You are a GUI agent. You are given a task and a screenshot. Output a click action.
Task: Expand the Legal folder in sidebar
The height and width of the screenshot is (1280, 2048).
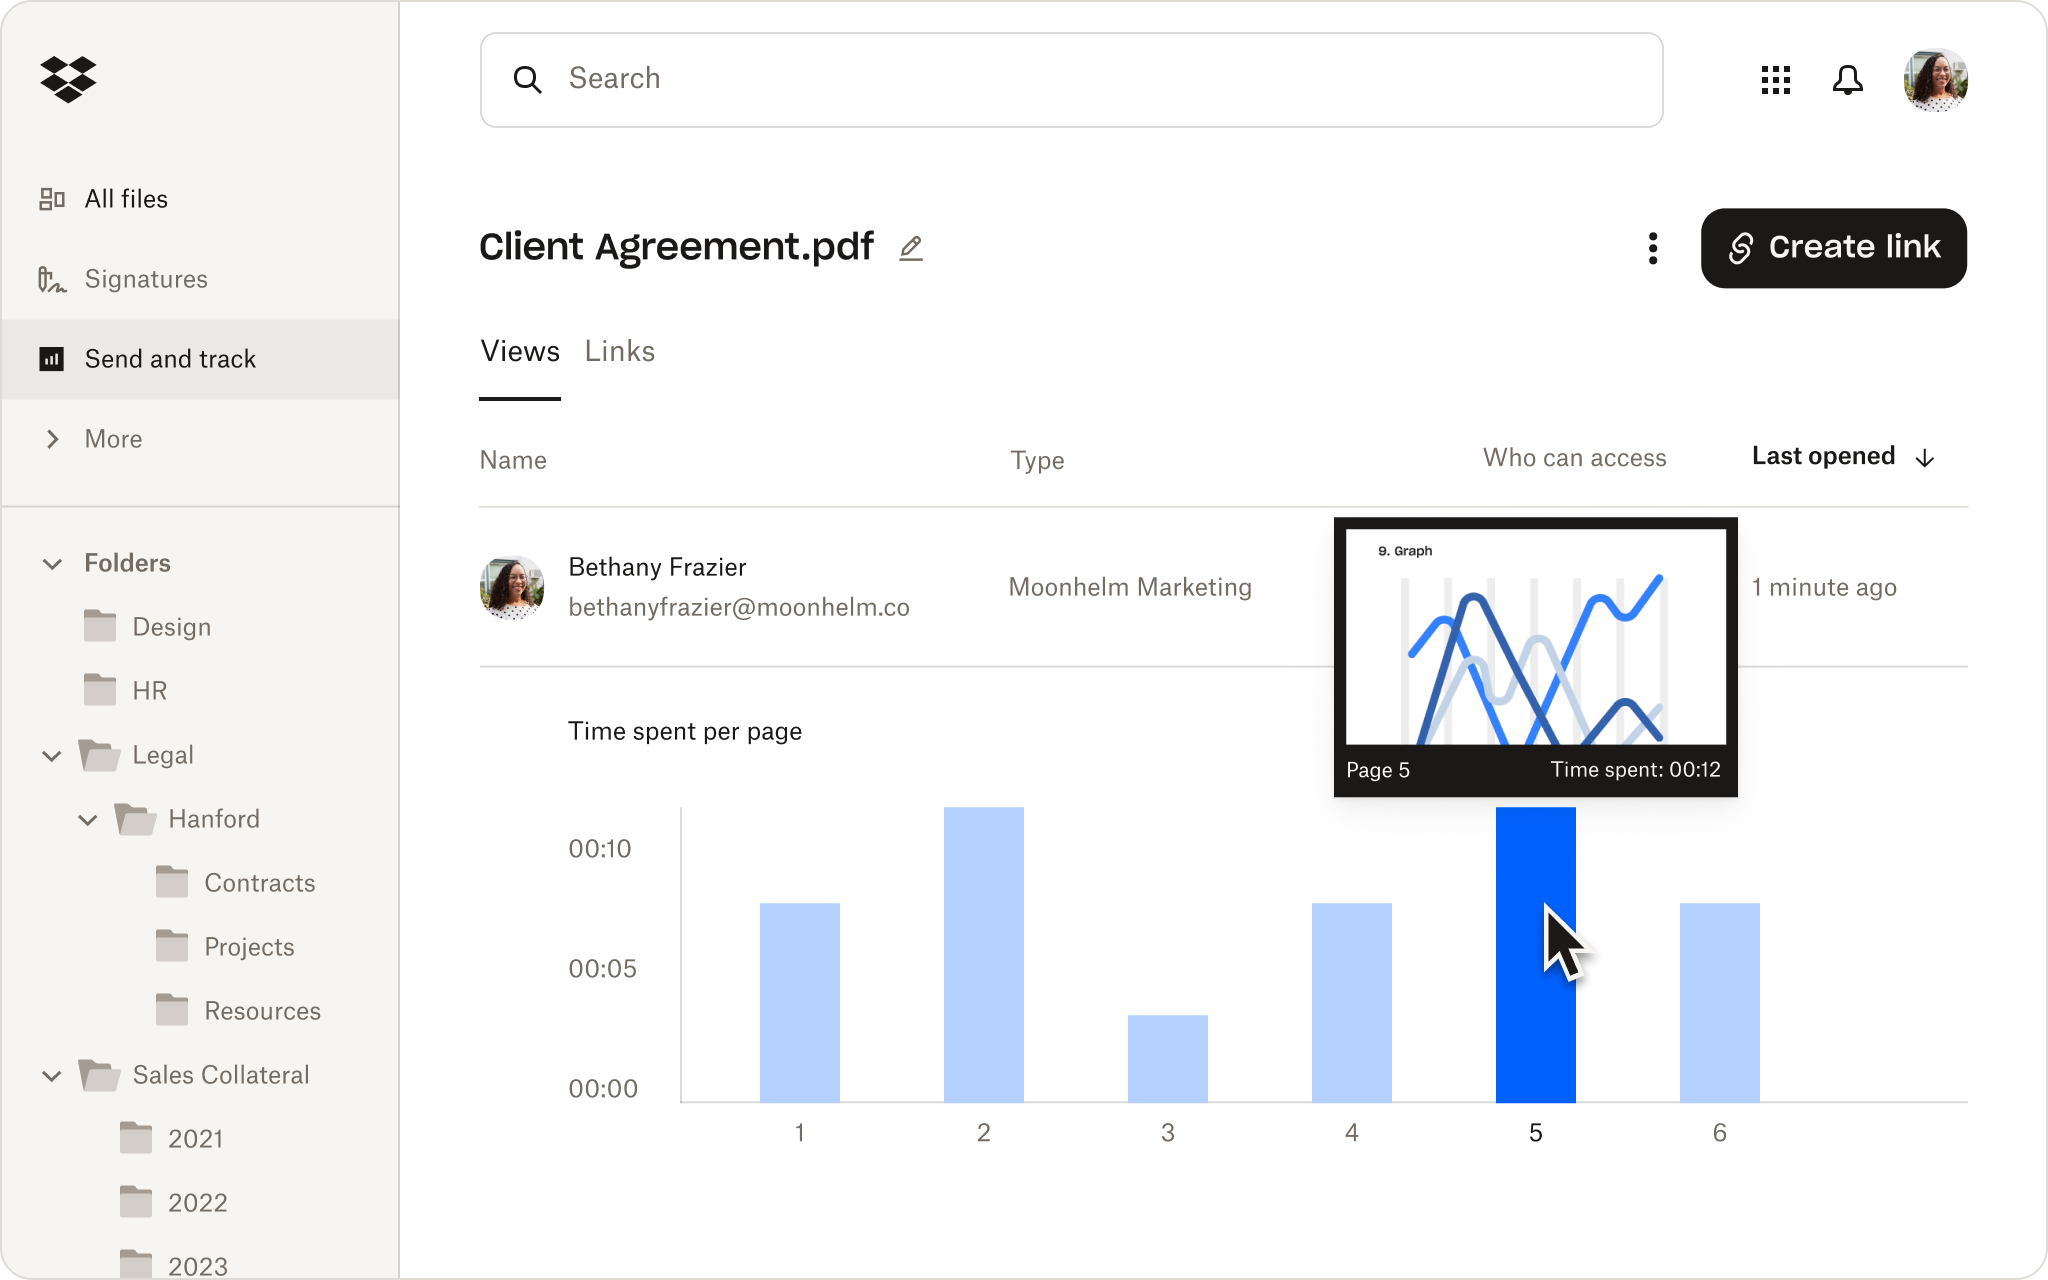pyautogui.click(x=53, y=754)
